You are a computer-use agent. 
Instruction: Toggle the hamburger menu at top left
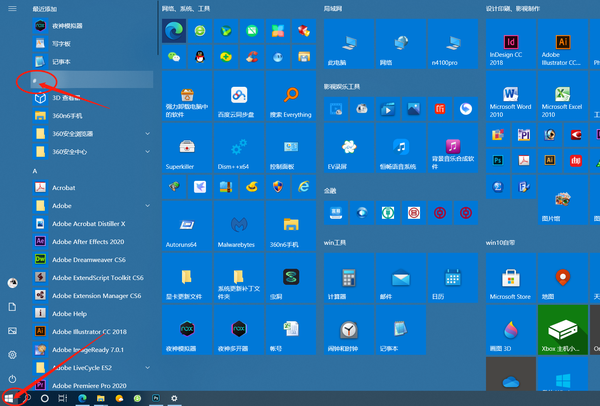12,9
